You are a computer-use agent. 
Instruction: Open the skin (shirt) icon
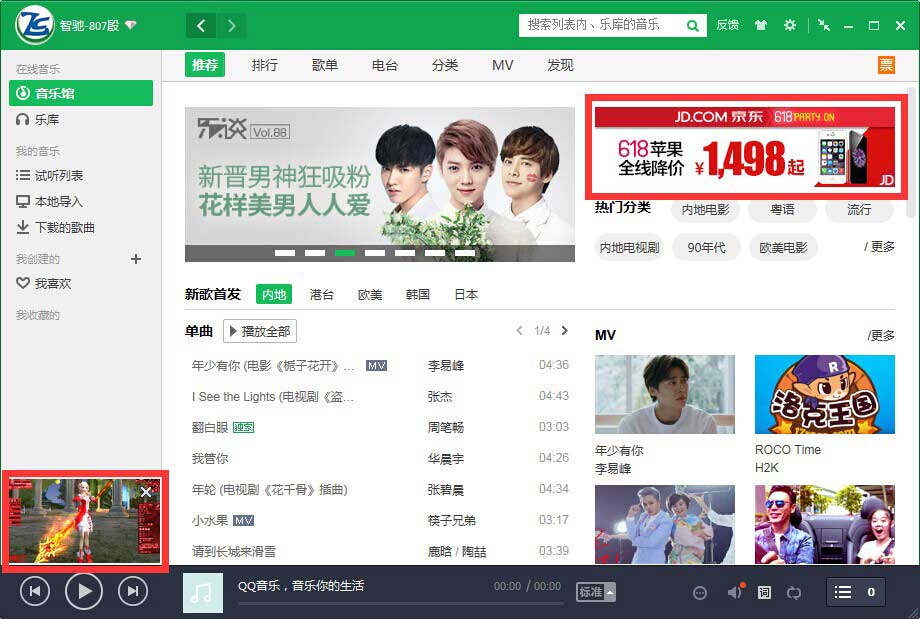[x=761, y=25]
